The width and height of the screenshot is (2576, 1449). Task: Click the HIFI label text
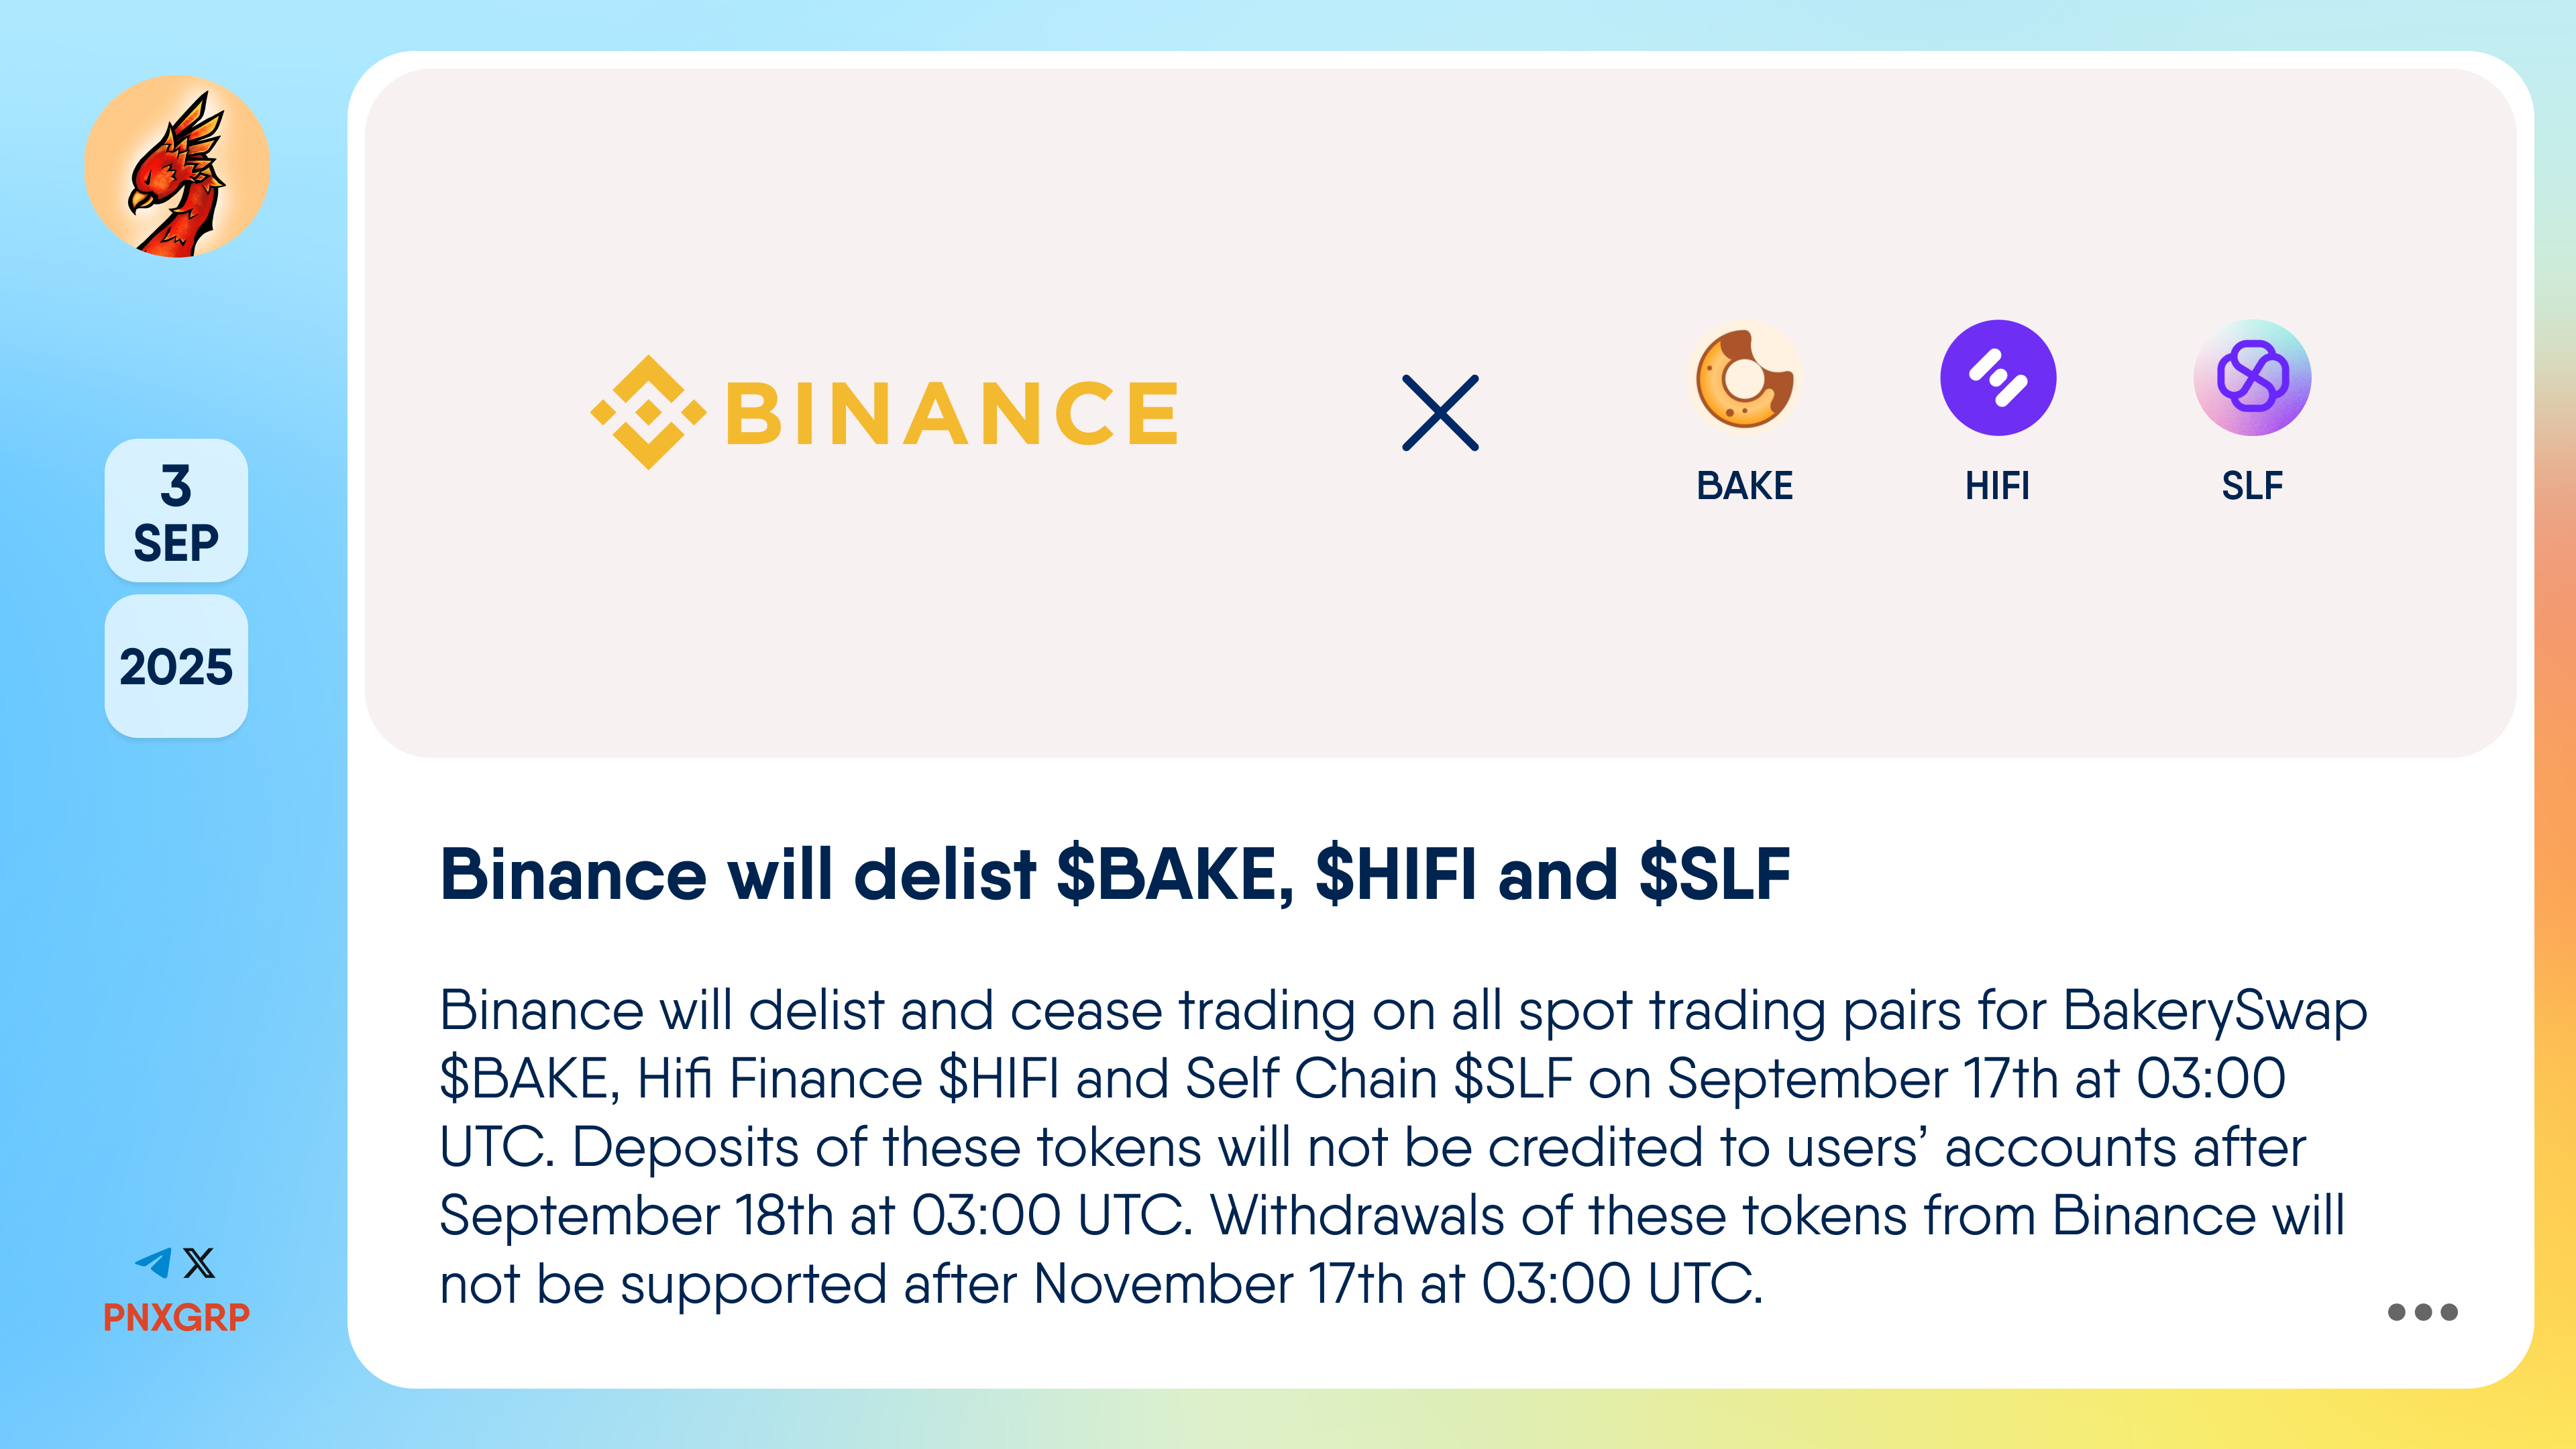pos(1997,486)
